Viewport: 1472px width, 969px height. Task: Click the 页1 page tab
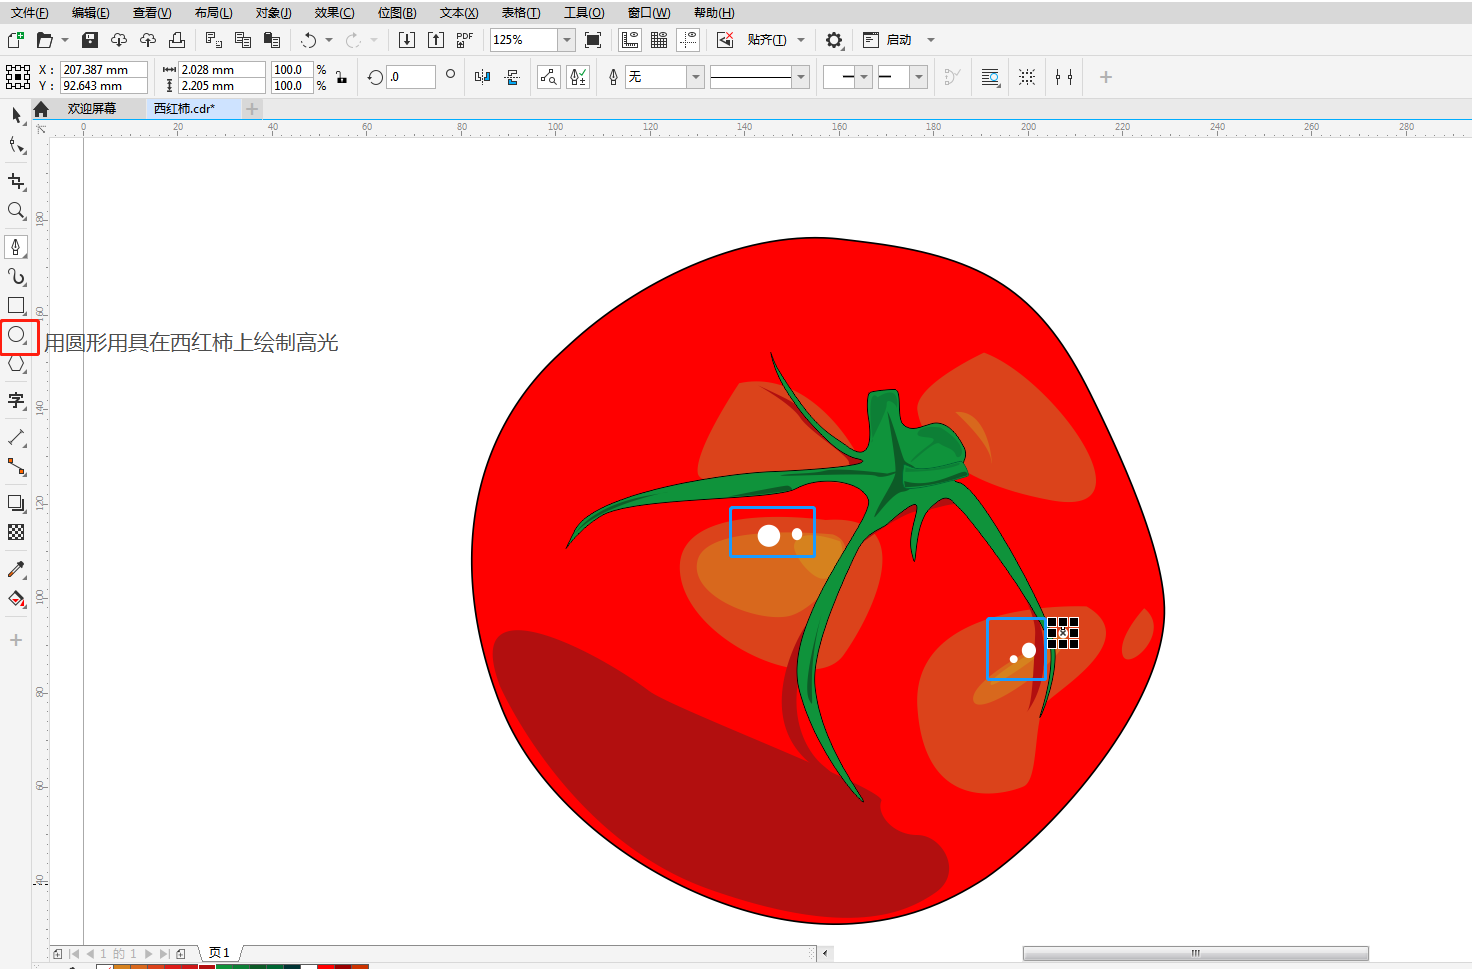pos(219,953)
